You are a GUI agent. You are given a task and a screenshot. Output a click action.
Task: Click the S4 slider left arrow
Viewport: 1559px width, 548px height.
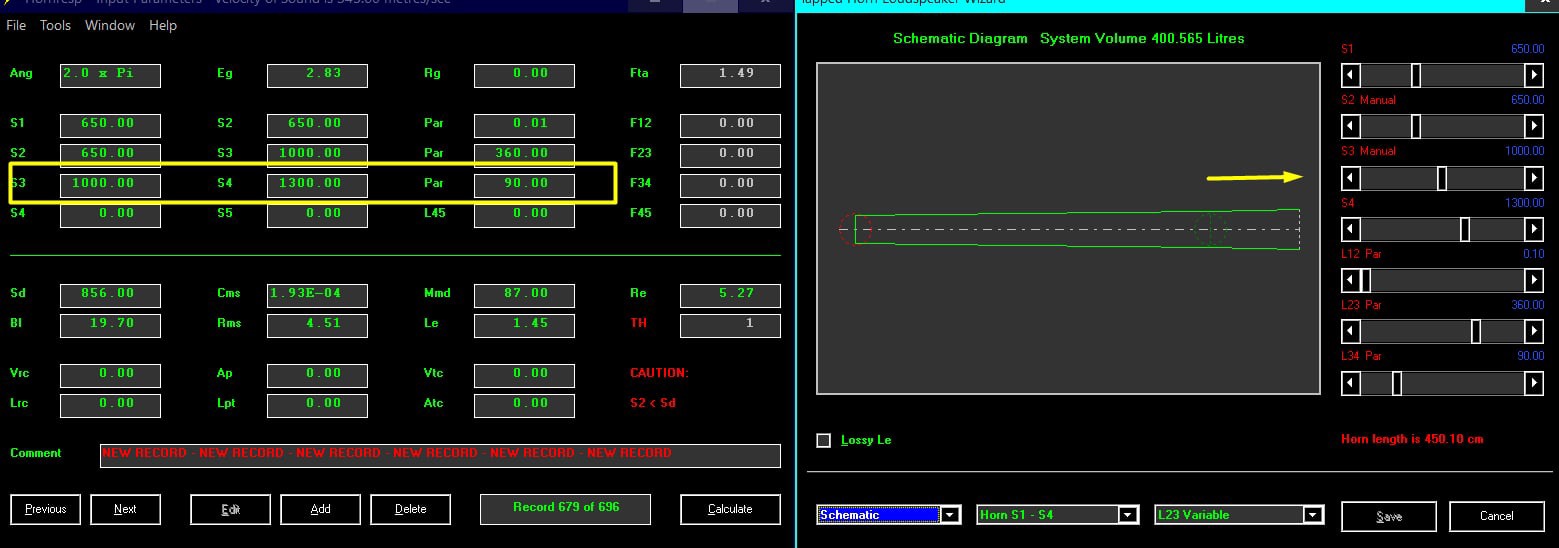pyautogui.click(x=1351, y=229)
